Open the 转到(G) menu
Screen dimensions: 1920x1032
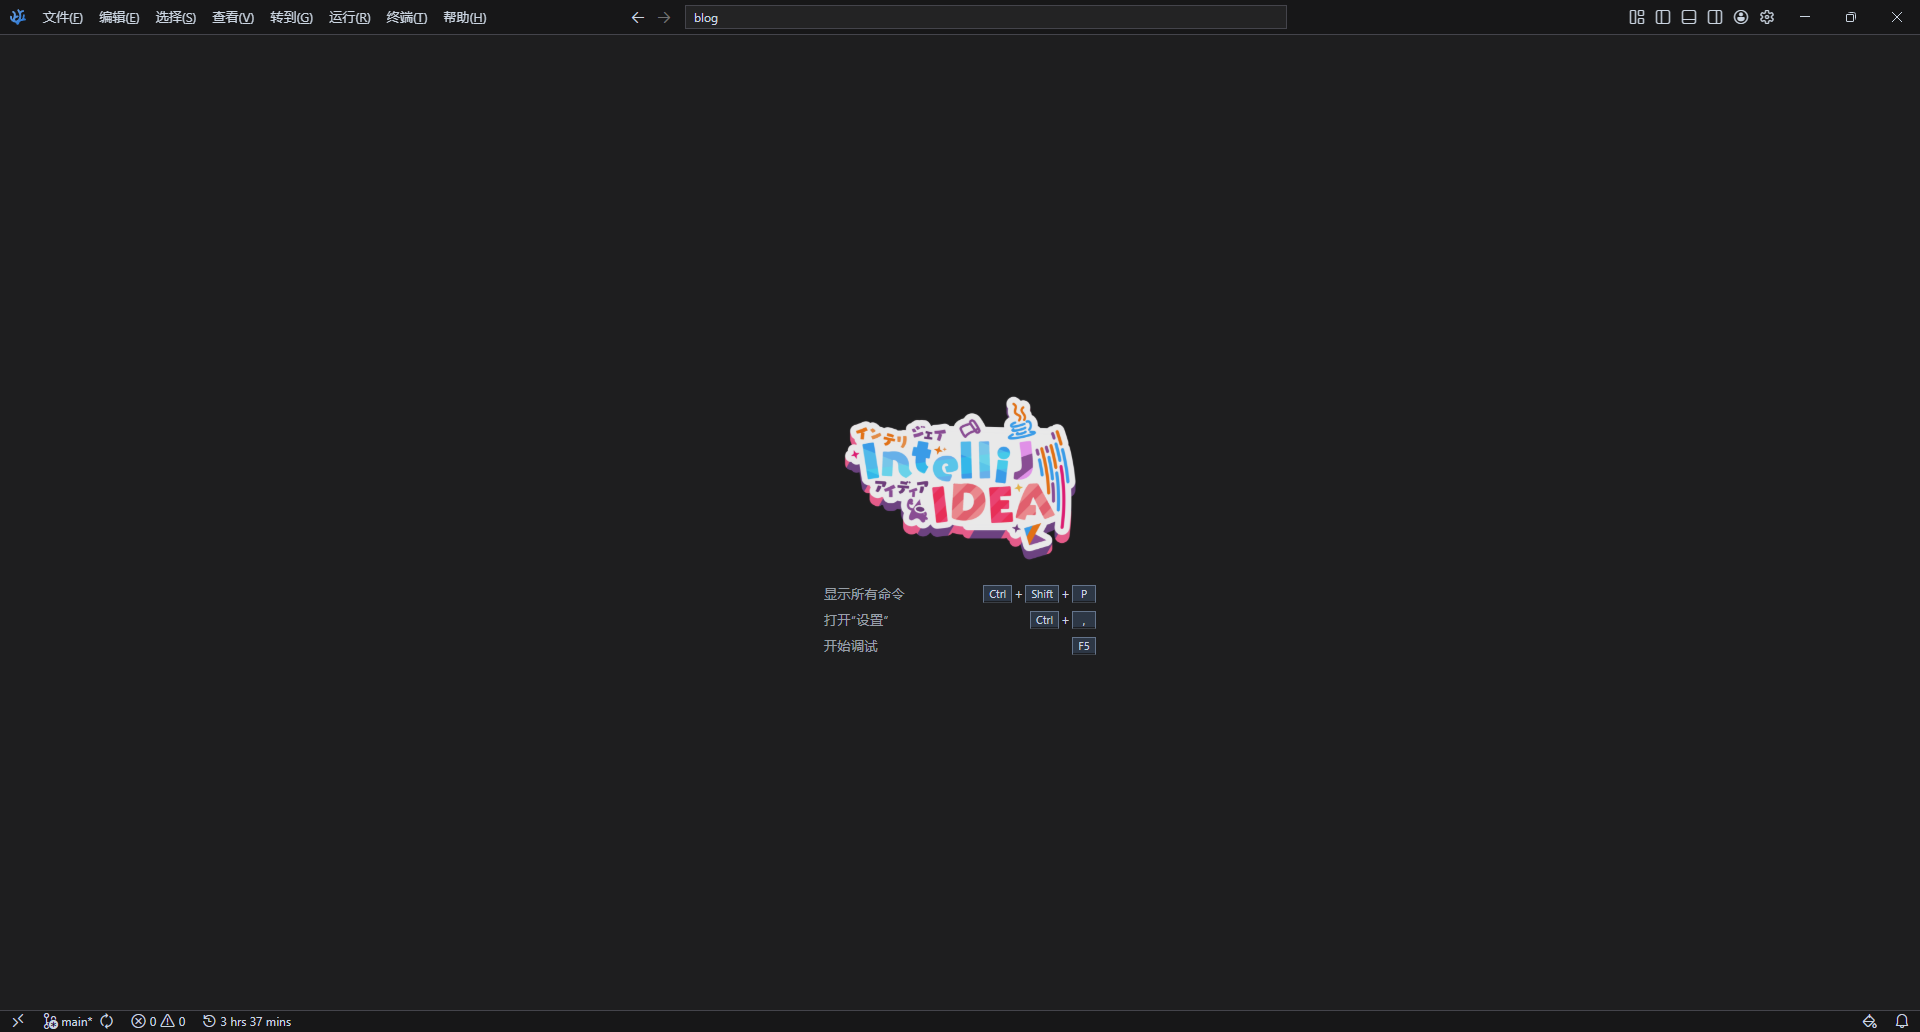coord(291,17)
